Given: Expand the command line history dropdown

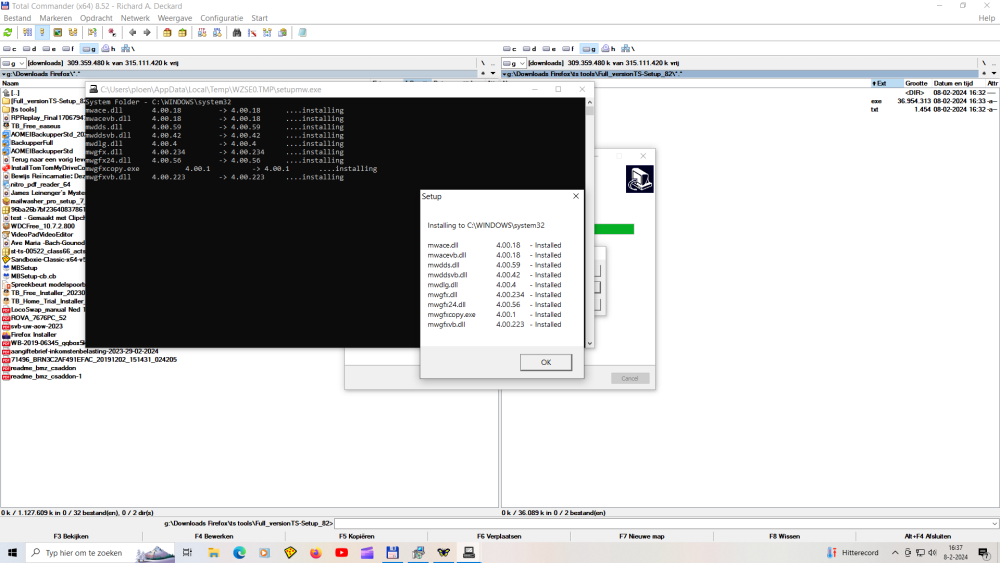Looking at the screenshot, I should [993, 523].
